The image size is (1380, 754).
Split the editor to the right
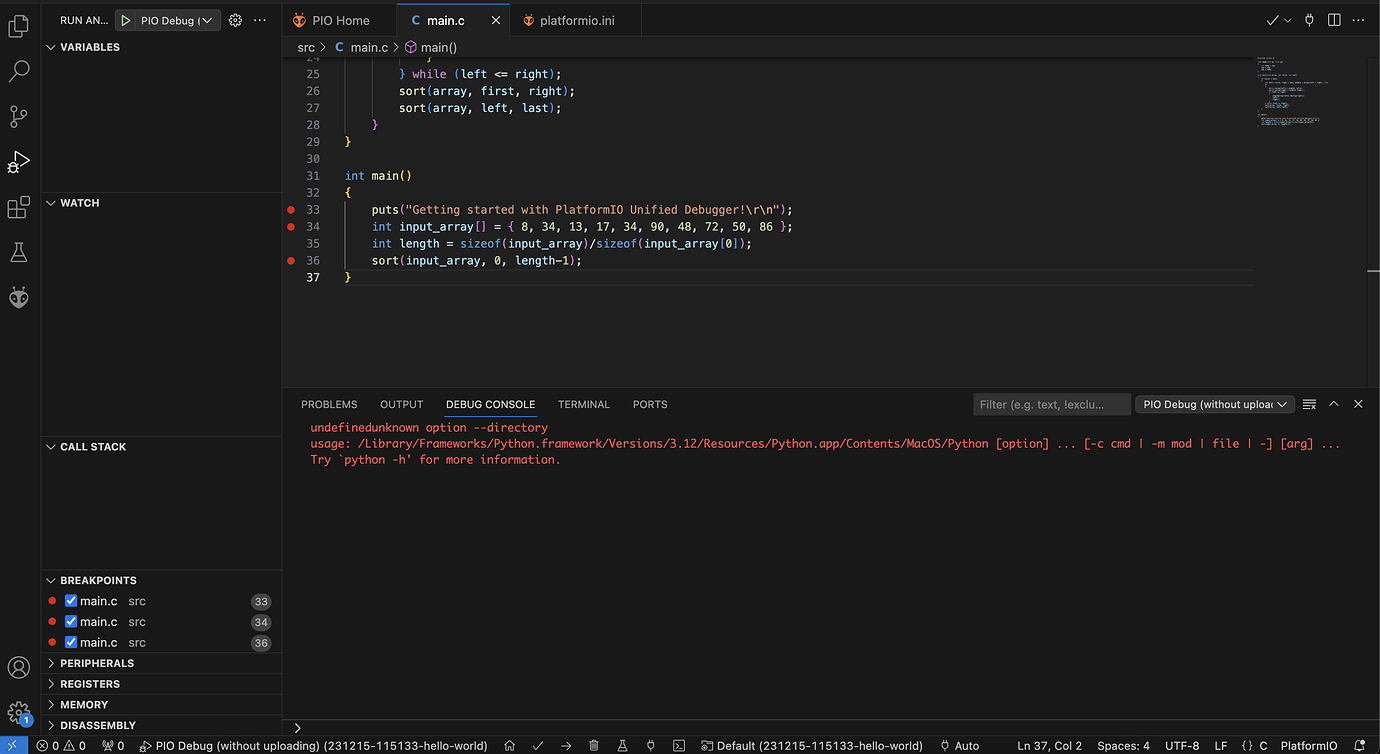1334,20
